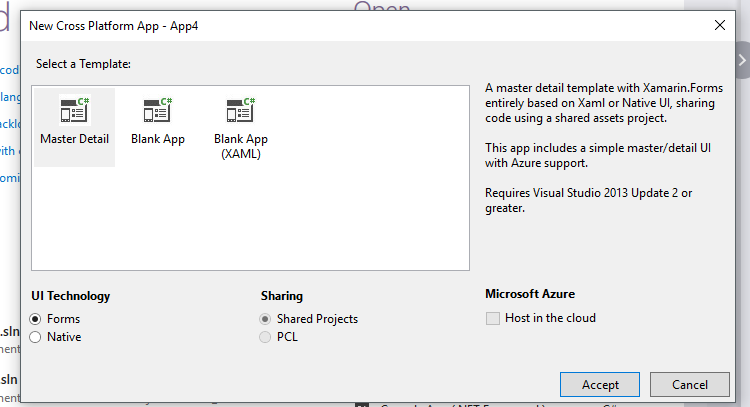Enable Host in the cloud checkbox
The image size is (750, 407).
493,319
